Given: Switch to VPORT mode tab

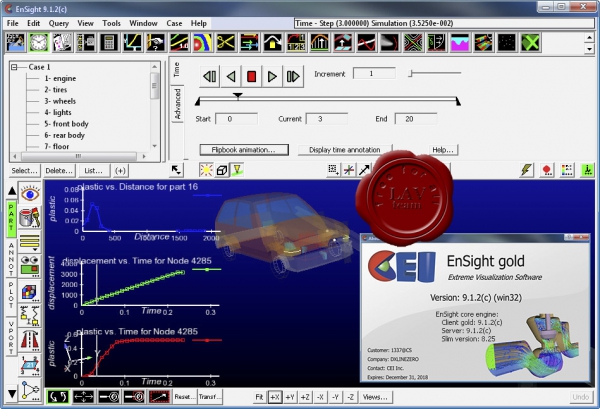Looking at the screenshot, I should tap(11, 337).
